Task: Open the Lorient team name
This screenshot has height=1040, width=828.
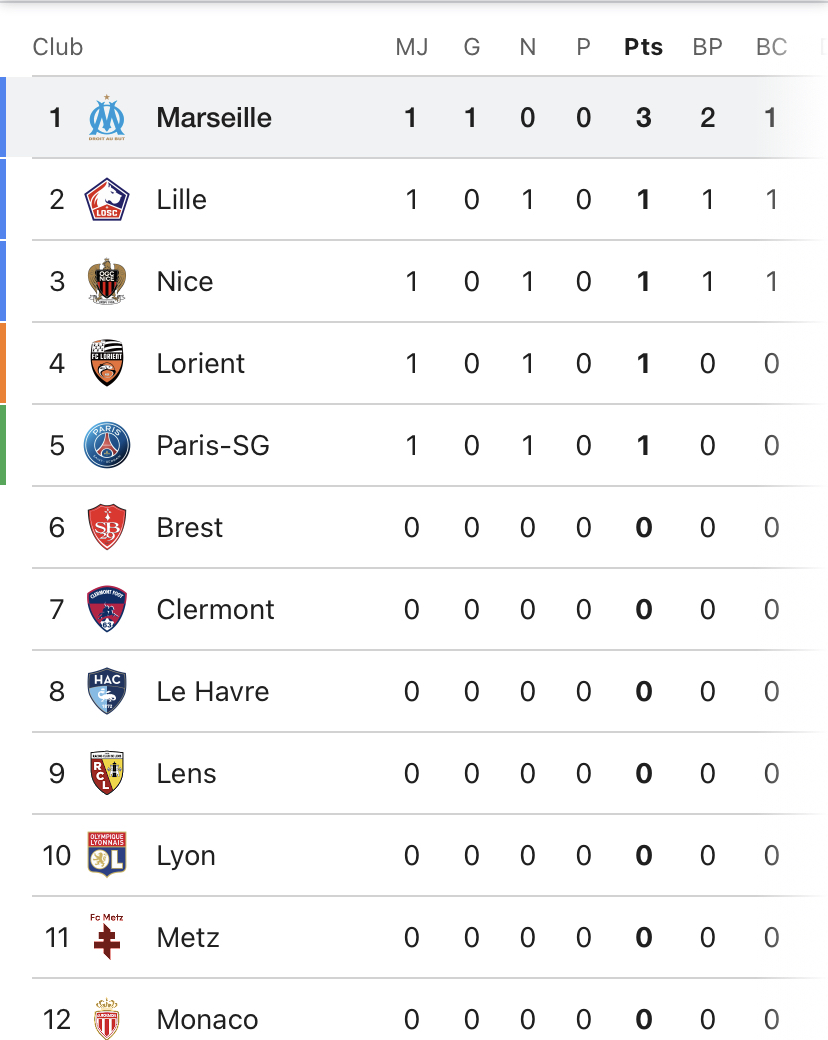Action: 200,363
